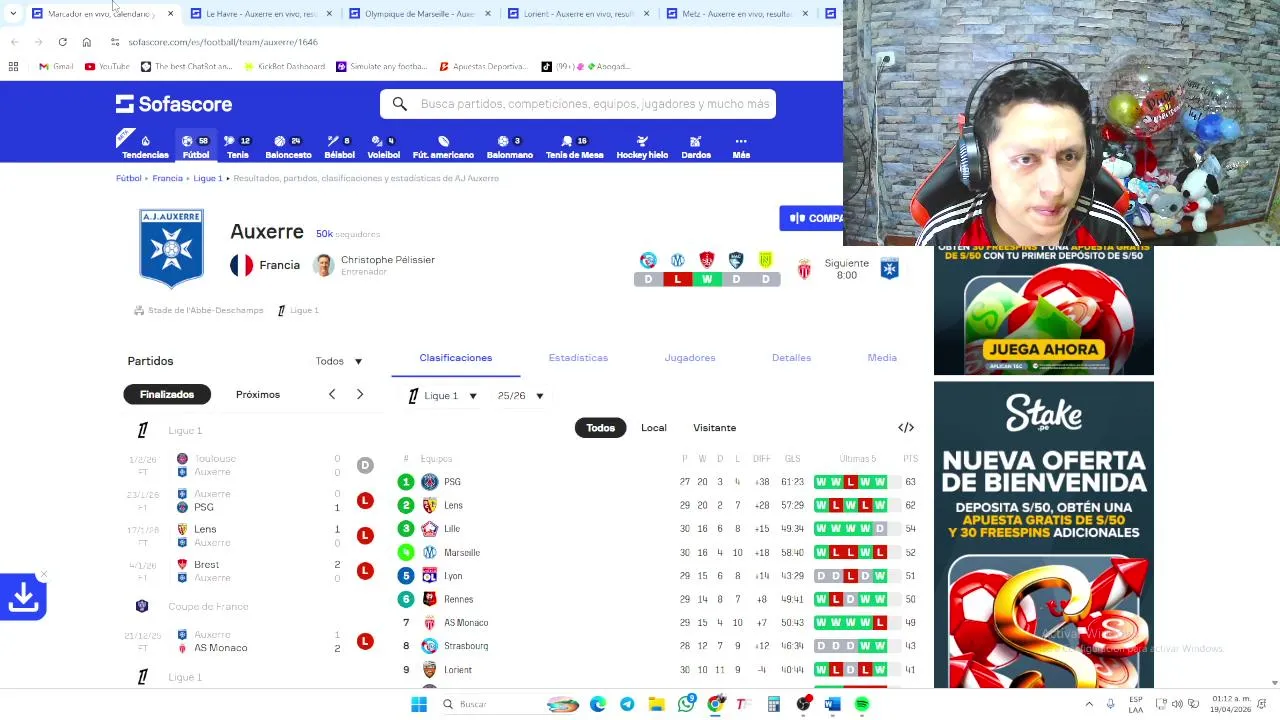Click the Comparar button

[811, 218]
